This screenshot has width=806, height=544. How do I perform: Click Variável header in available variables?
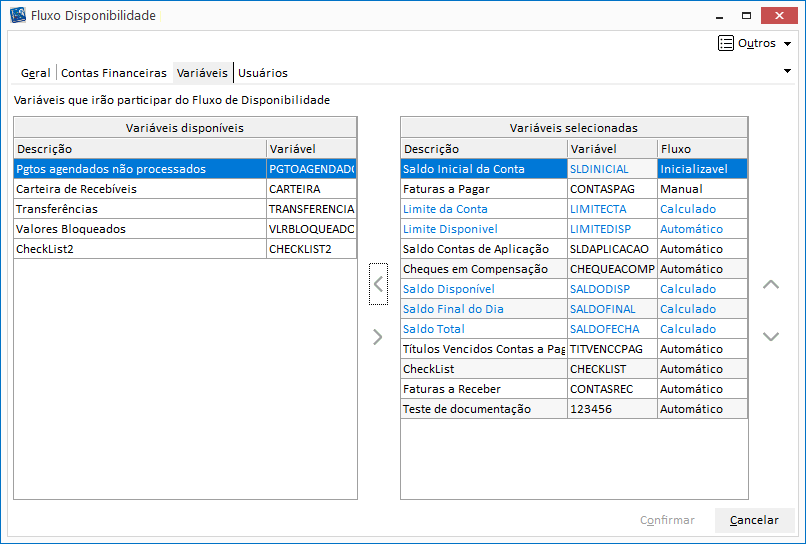(312, 149)
